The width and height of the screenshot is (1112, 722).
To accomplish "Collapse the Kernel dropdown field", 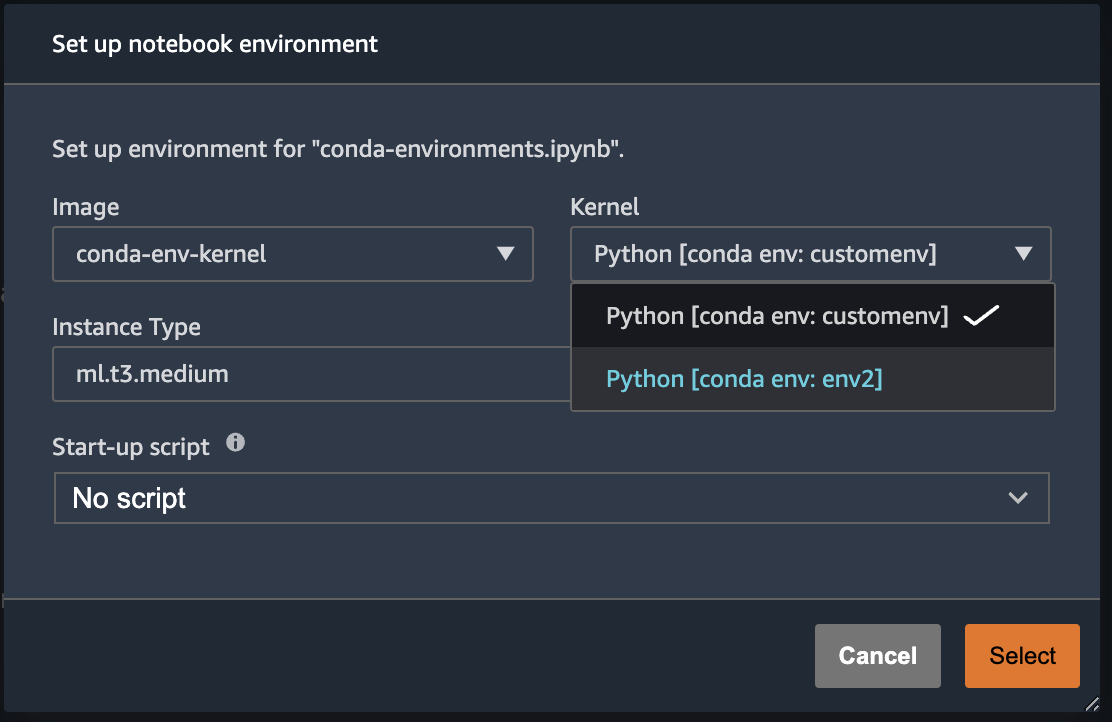I will click(x=810, y=254).
